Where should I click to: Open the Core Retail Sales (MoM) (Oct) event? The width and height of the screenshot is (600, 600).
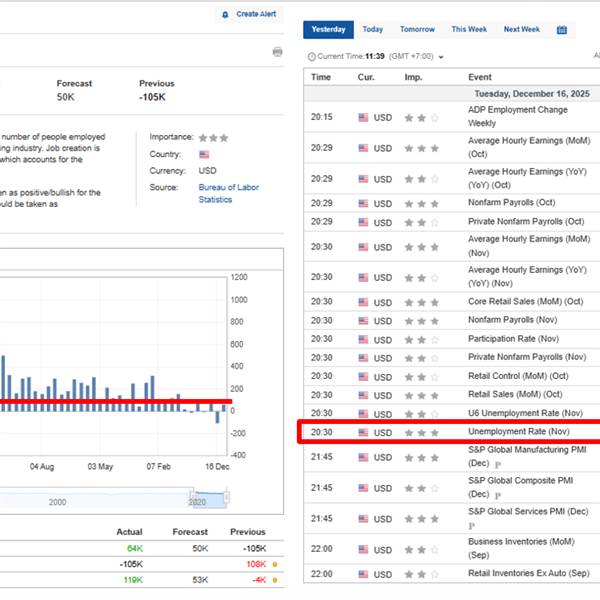(525, 301)
